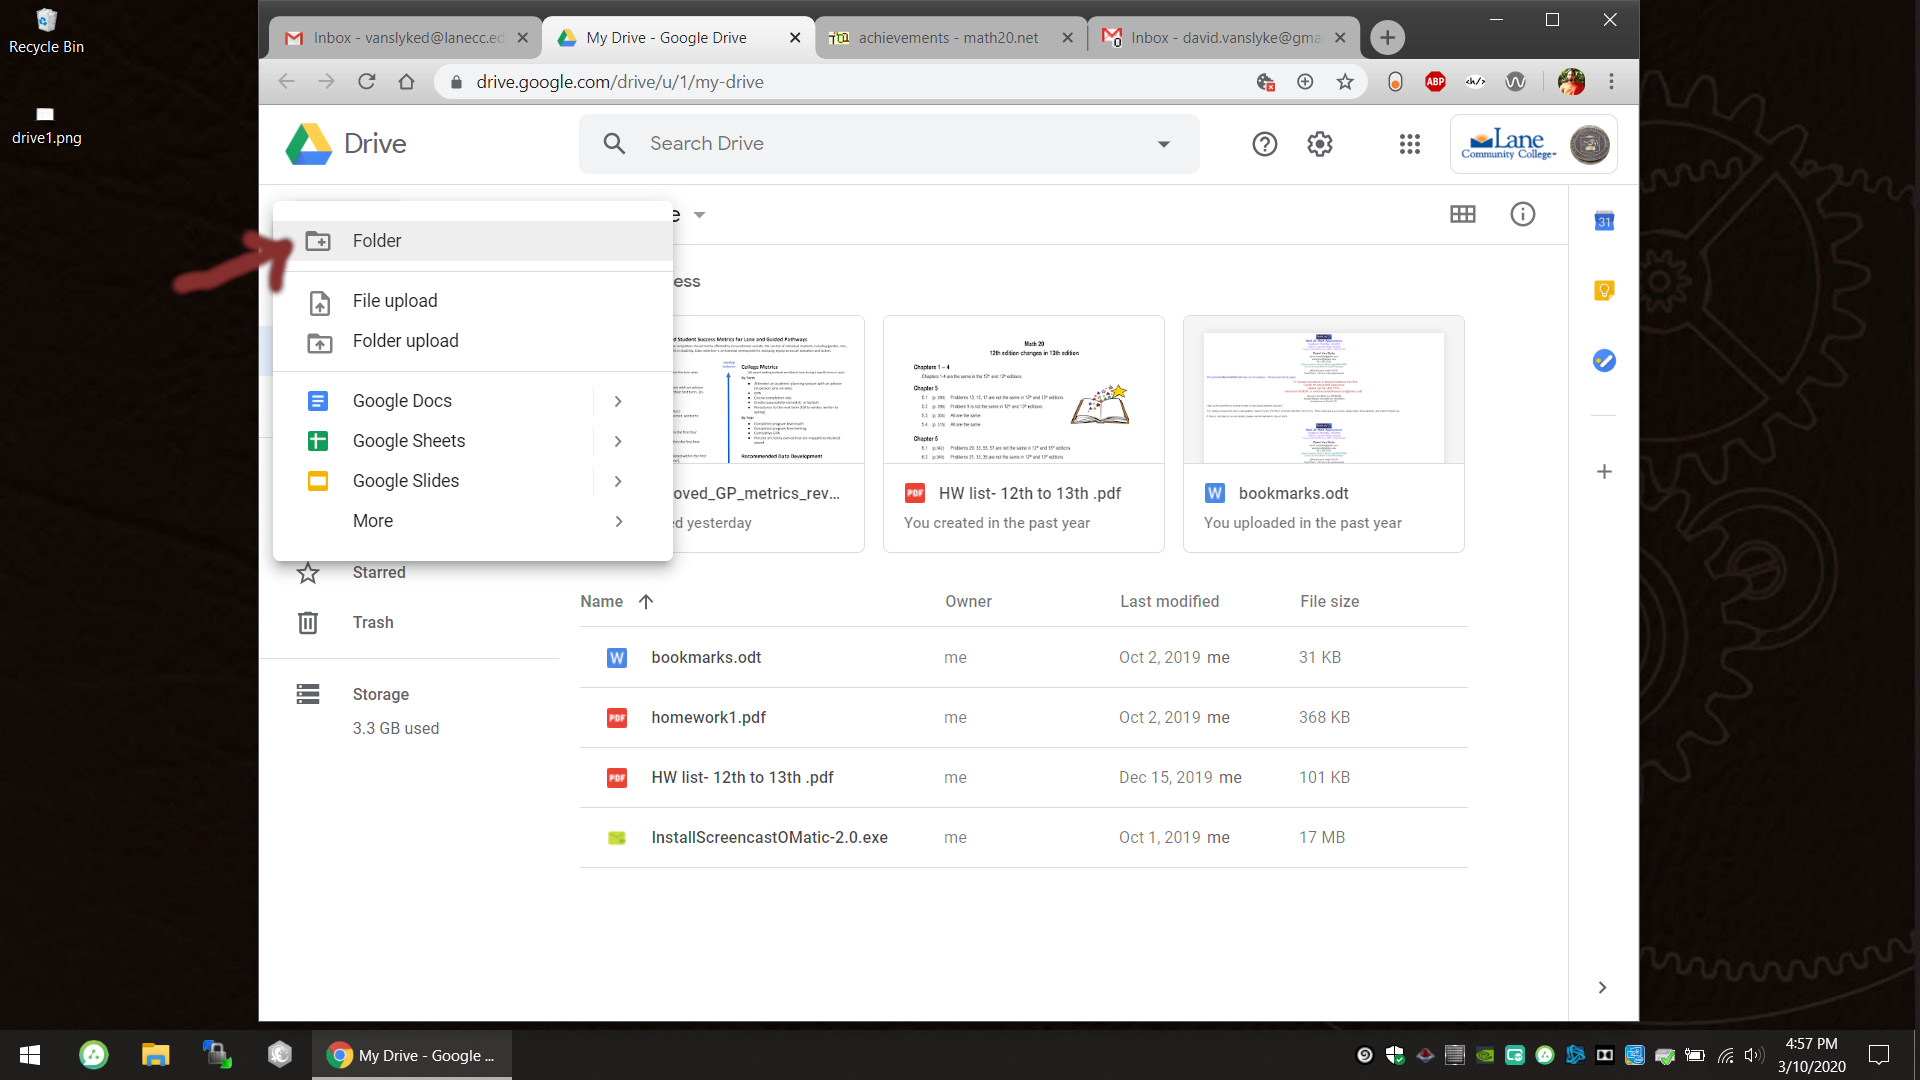Open the Google apps grid
The width and height of the screenshot is (1920, 1080).
click(1410, 144)
